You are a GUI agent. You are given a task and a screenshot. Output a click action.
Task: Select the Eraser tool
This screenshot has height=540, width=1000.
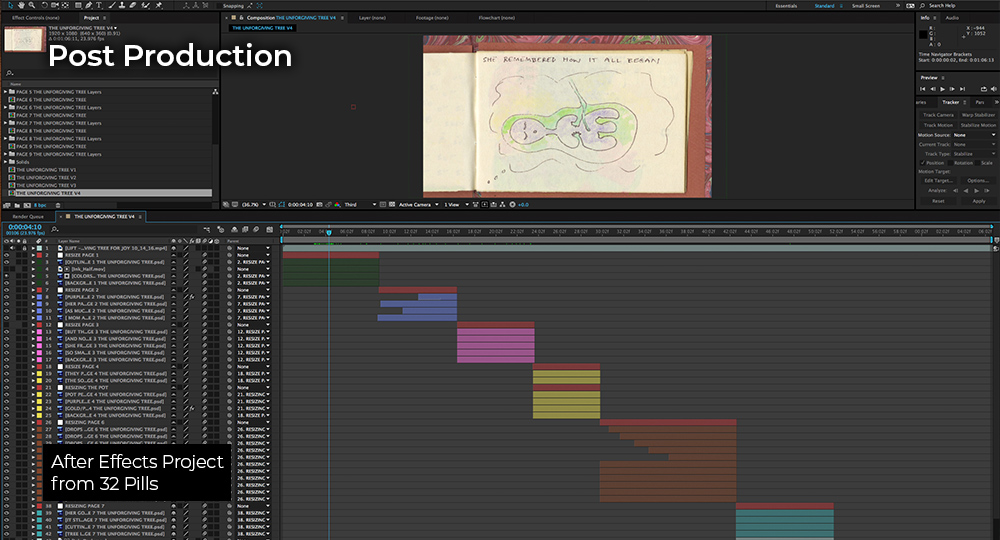click(133, 5)
